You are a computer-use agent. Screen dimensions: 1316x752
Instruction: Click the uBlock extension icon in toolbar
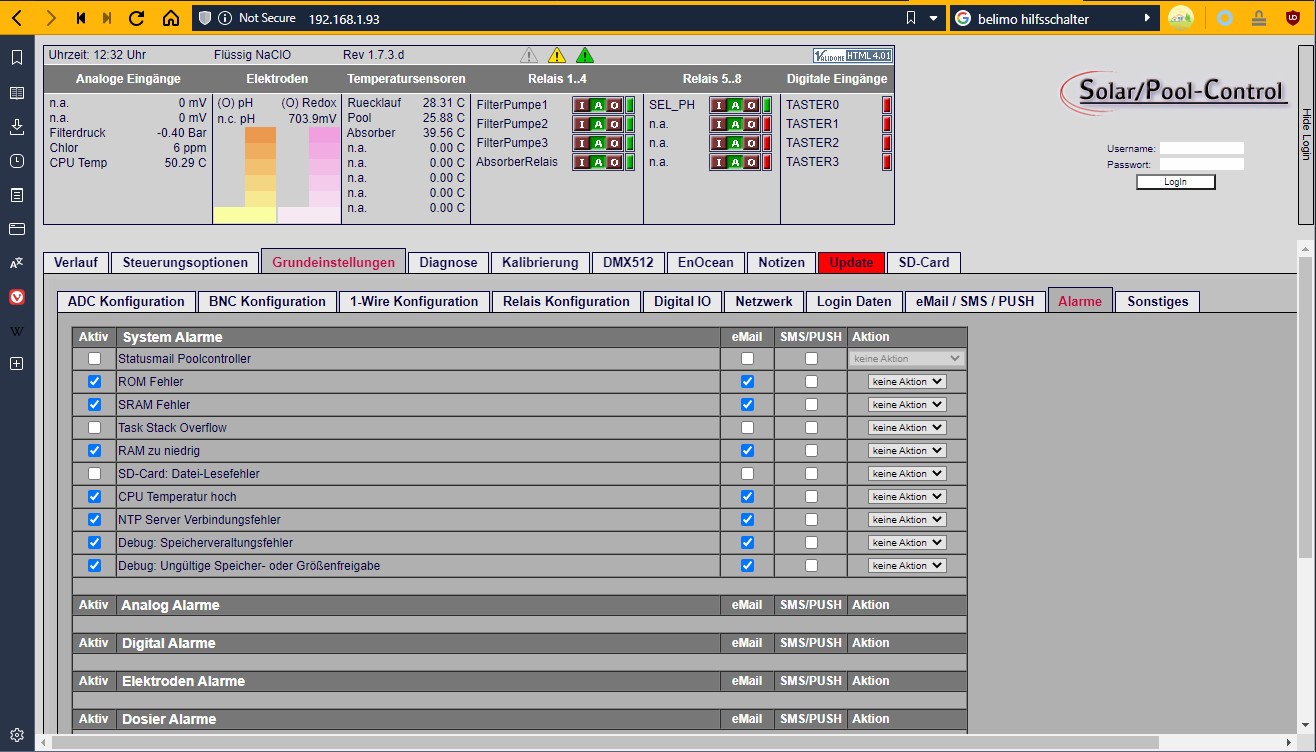1292,18
